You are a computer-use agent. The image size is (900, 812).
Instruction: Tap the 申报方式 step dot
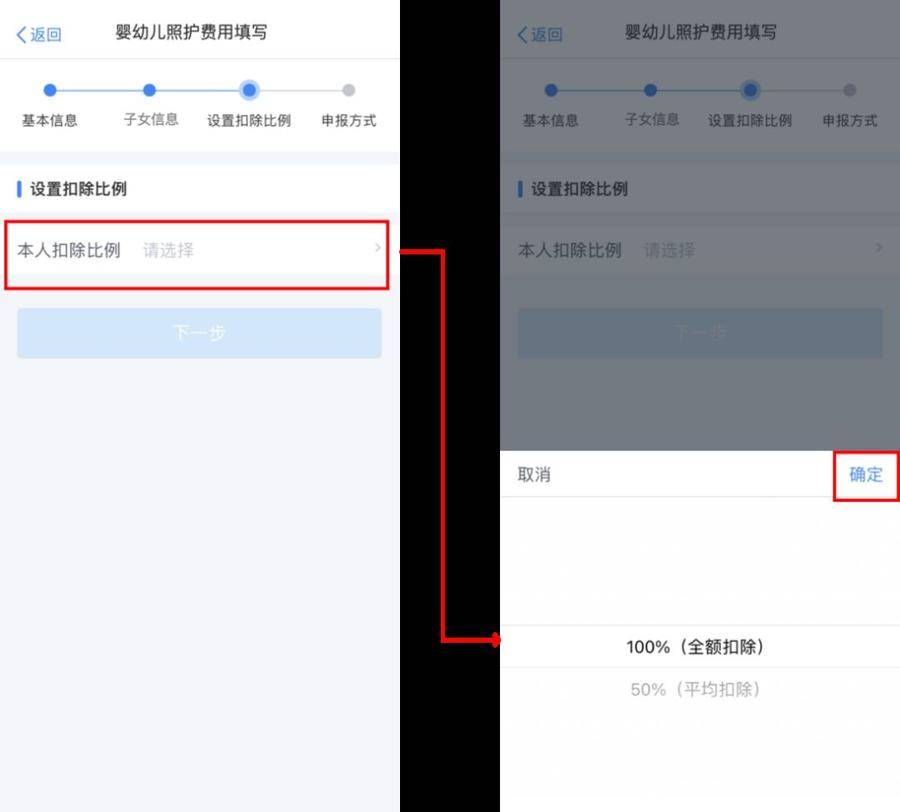348,89
